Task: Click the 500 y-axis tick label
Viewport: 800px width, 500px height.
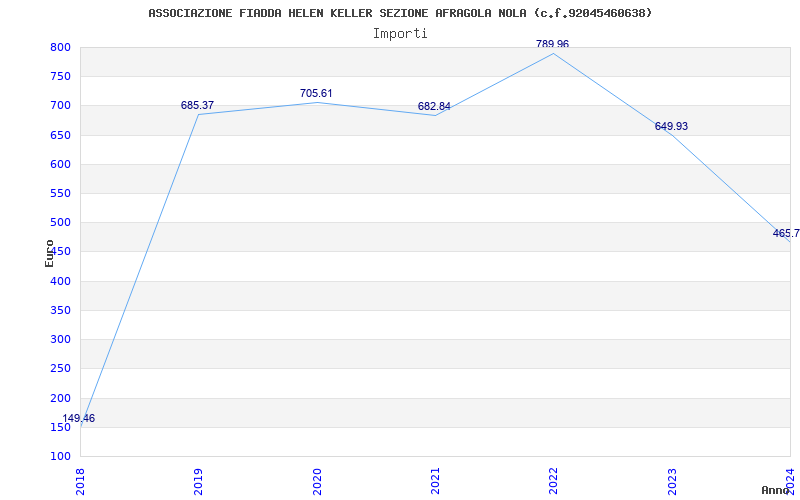Action: pos(60,222)
